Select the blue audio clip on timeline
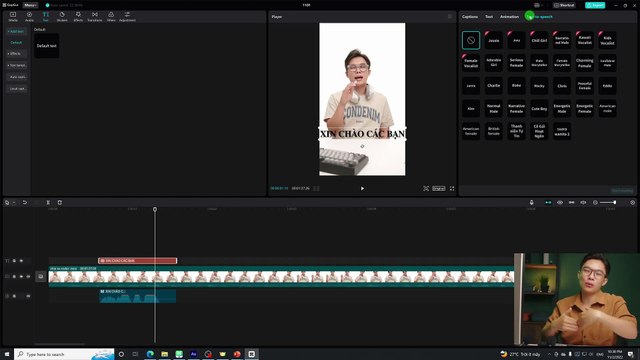This screenshot has height=360, width=640. pyautogui.click(x=138, y=296)
